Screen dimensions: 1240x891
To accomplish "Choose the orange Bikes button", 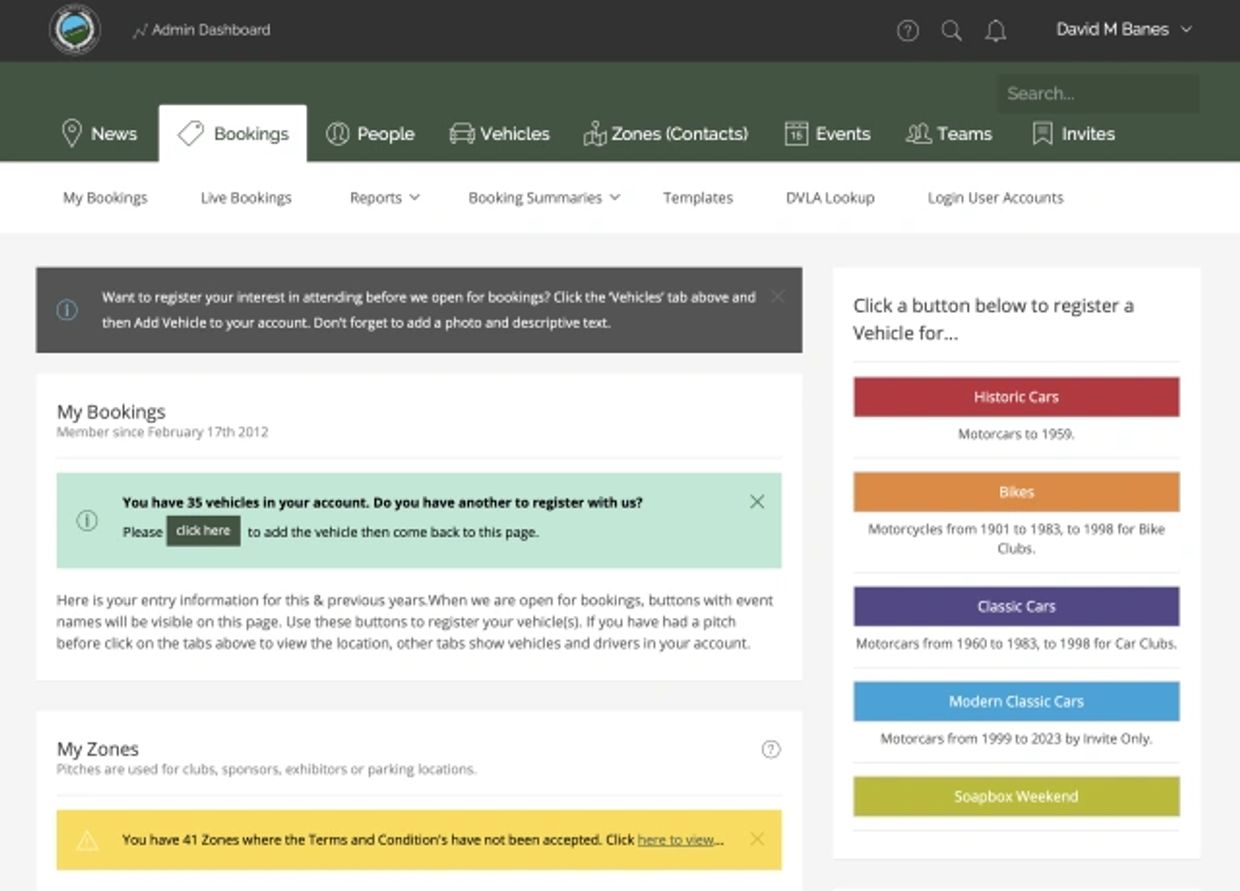I will click(x=1016, y=492).
